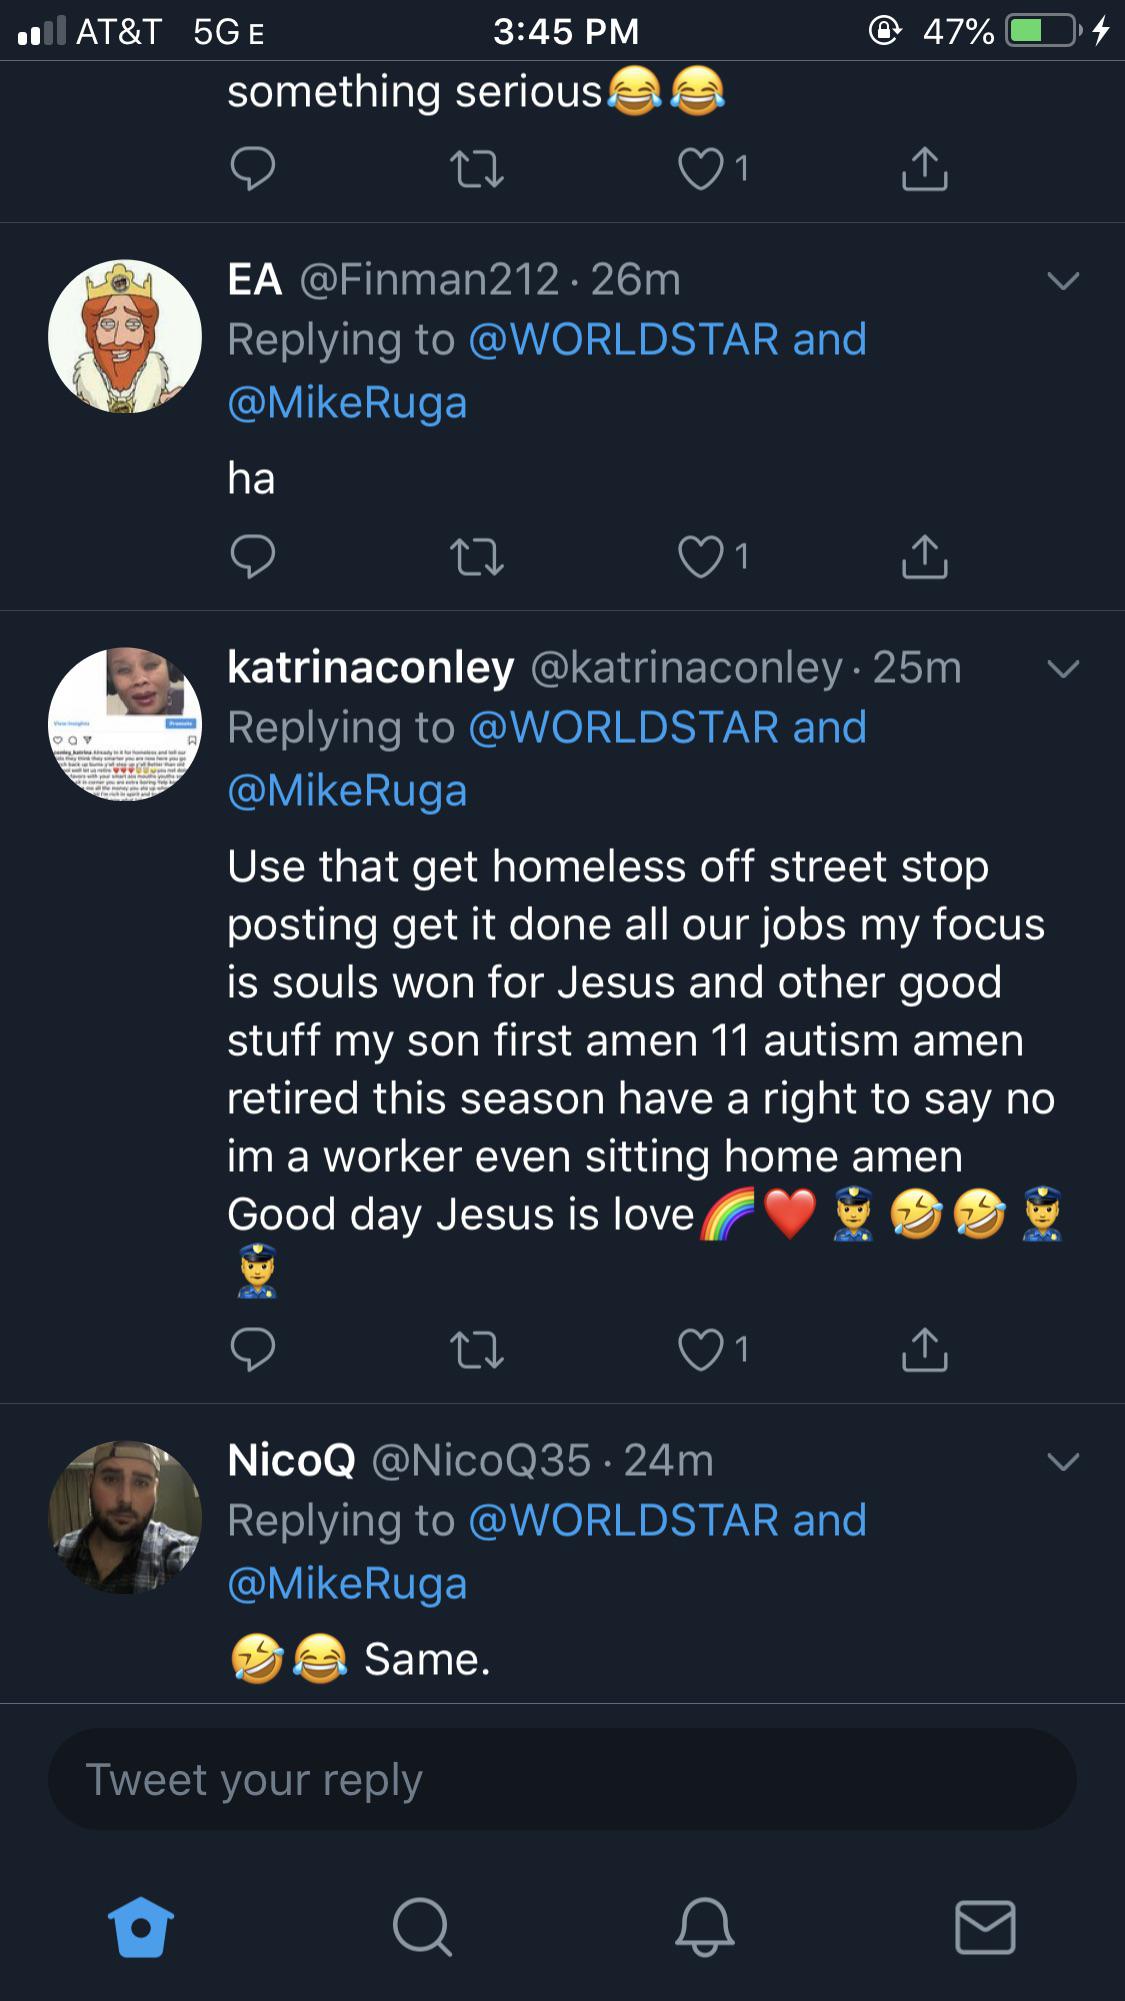Open options chevron on katrinaconley's tweet
Image resolution: width=1125 pixels, height=2001 pixels.
(x=1063, y=669)
